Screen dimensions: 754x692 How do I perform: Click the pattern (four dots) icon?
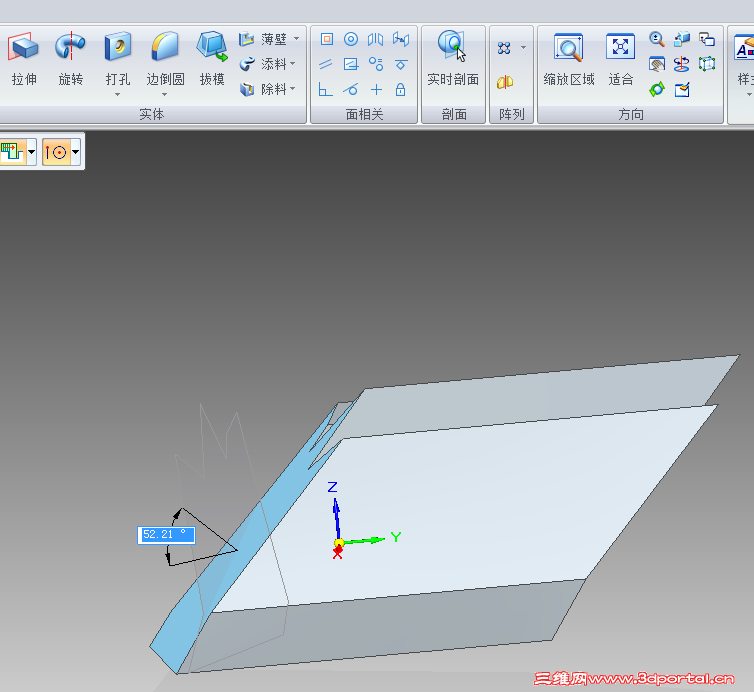tap(504, 48)
